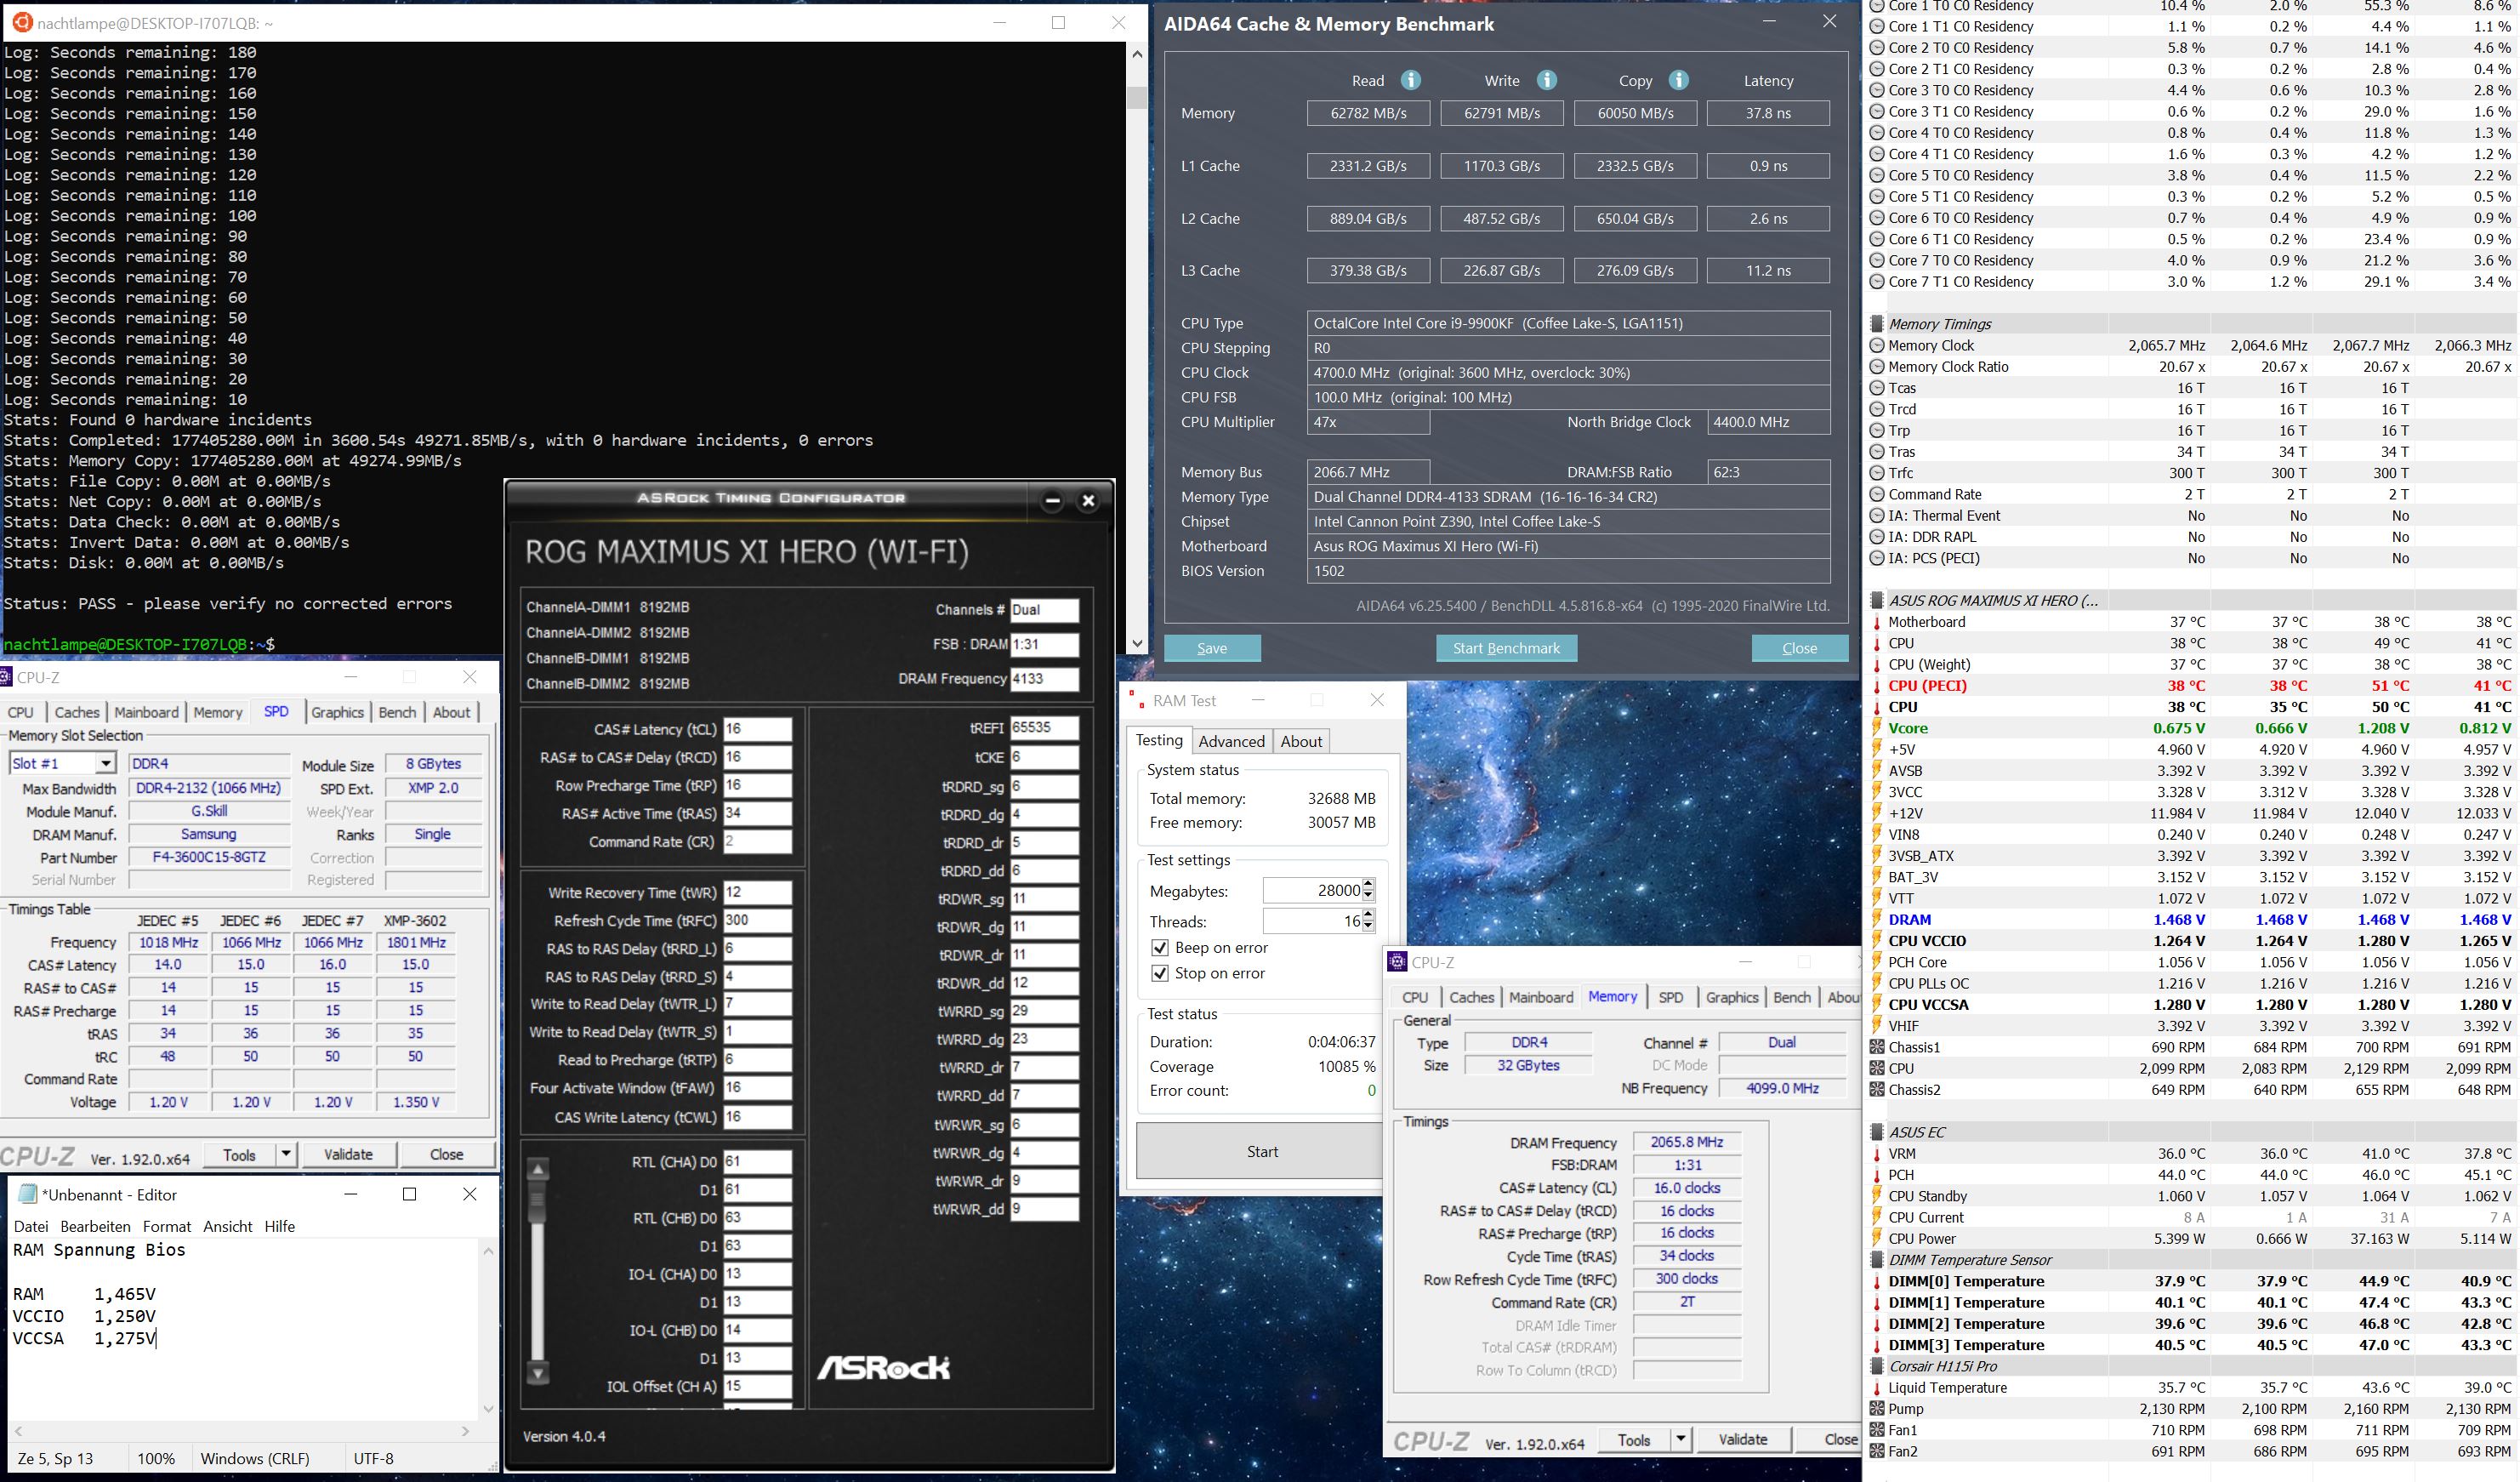Click the Copy info icon in AIDA64

[1679, 80]
